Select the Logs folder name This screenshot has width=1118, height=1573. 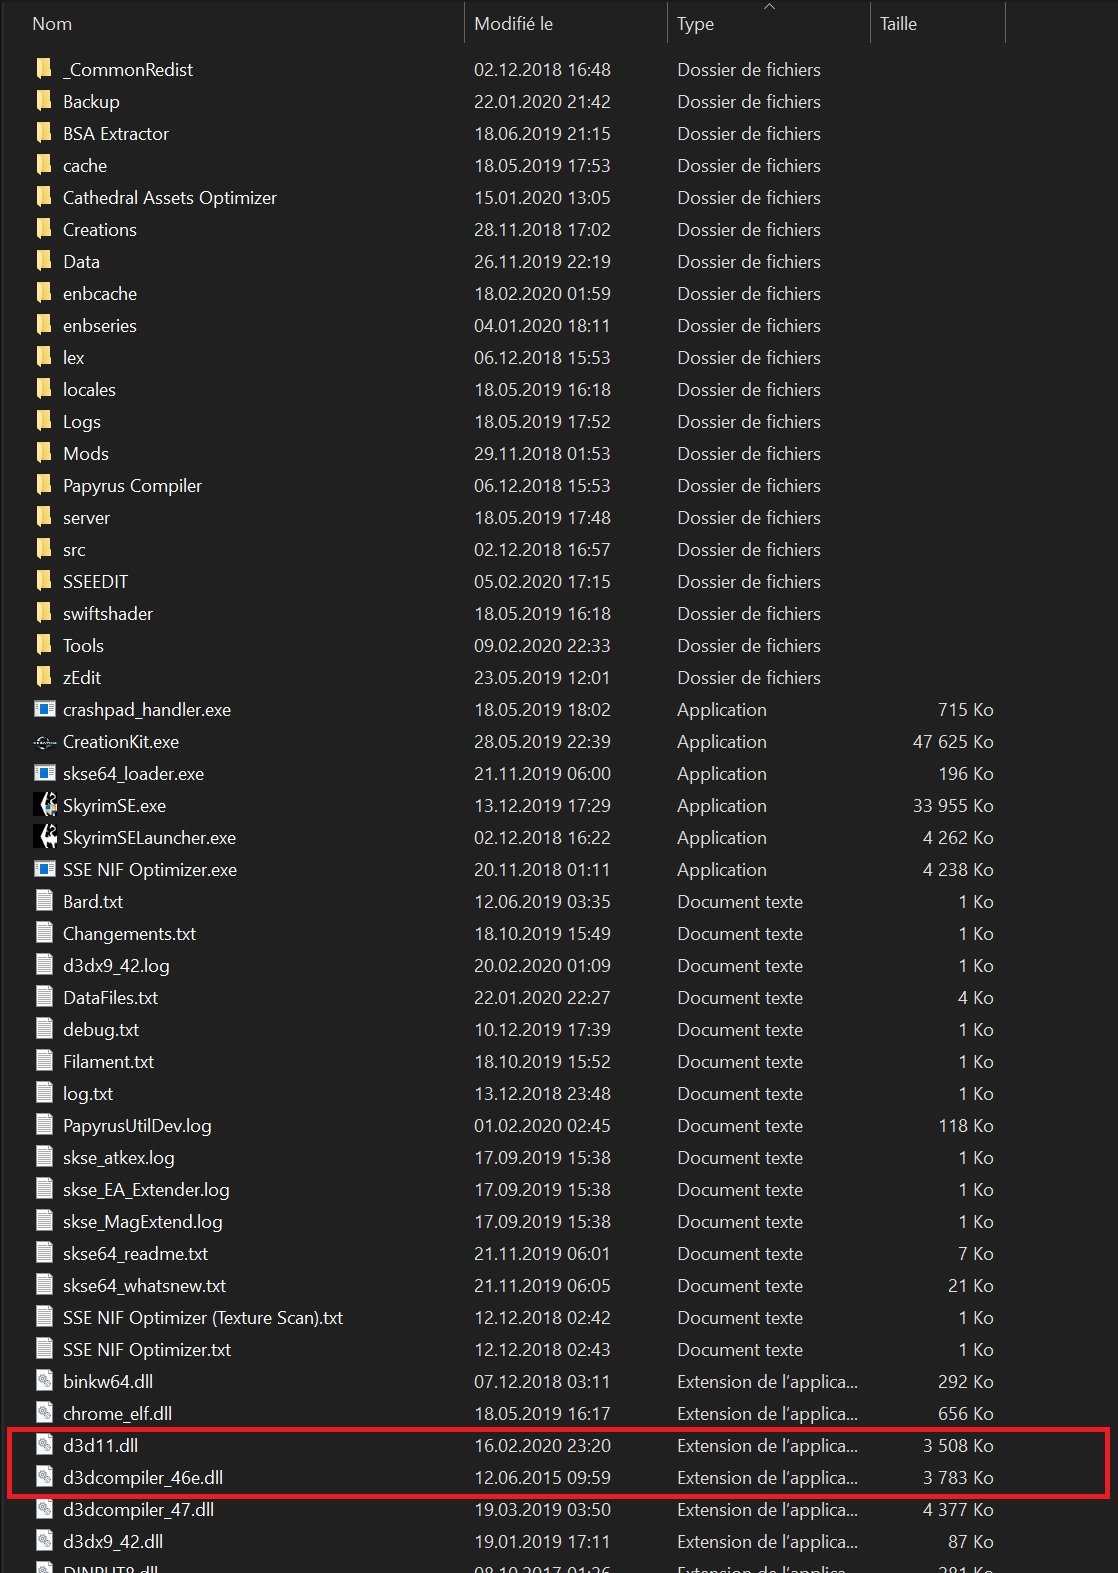pyautogui.click(x=82, y=421)
